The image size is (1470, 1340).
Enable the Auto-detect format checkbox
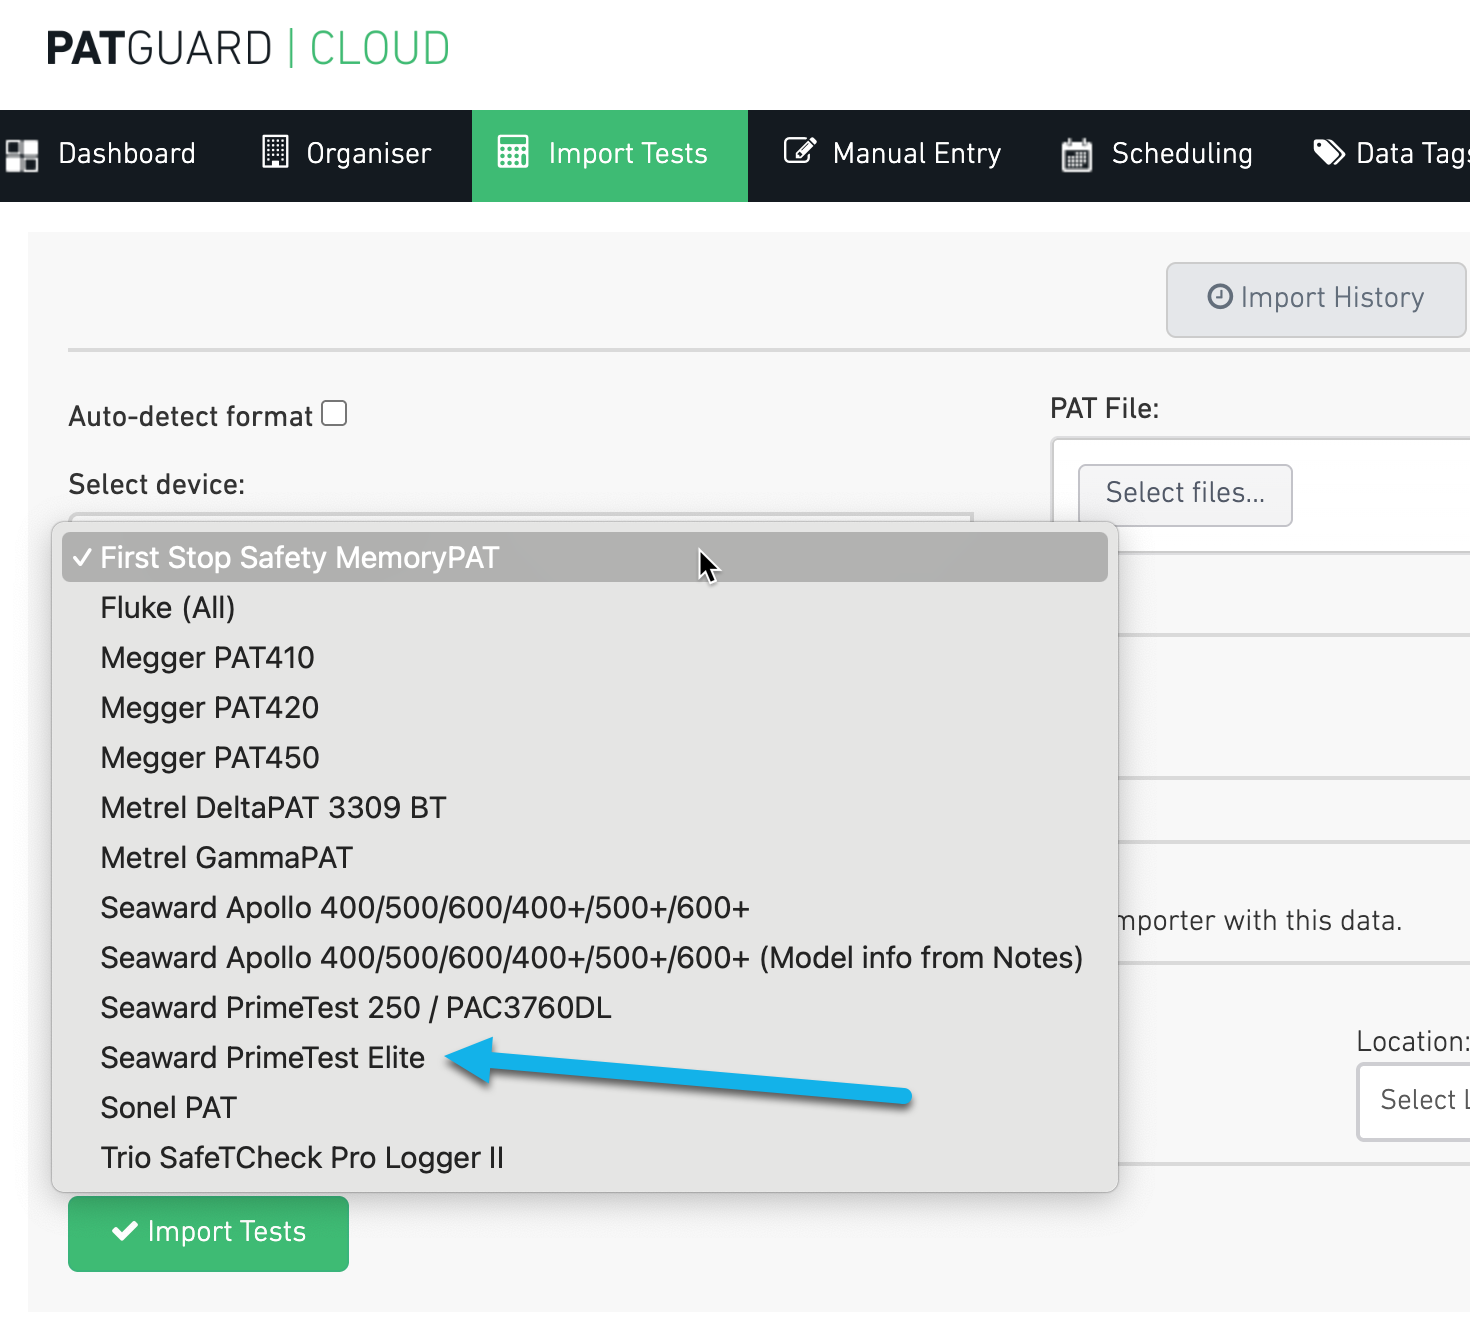point(334,414)
